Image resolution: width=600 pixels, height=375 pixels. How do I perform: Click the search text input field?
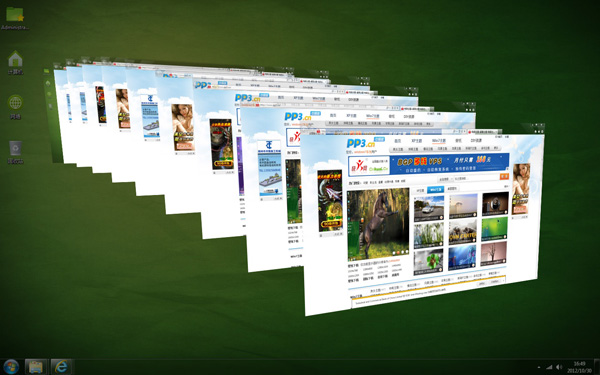[x=475, y=177]
